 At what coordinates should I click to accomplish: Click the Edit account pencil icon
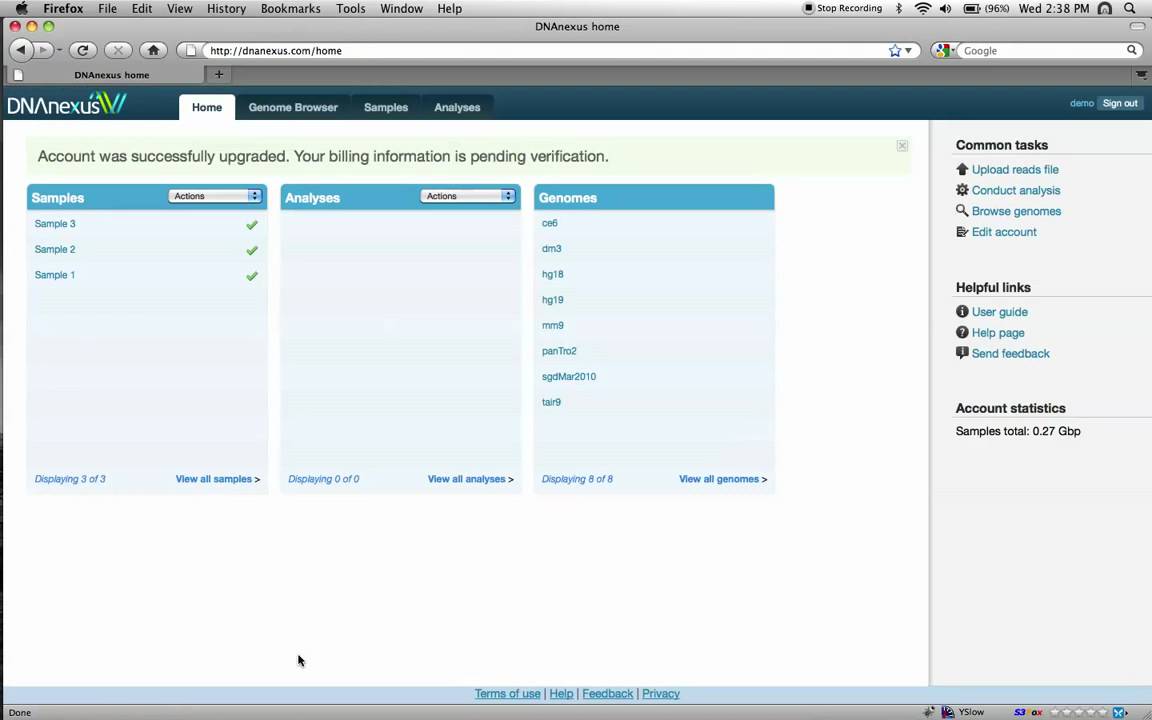[962, 231]
